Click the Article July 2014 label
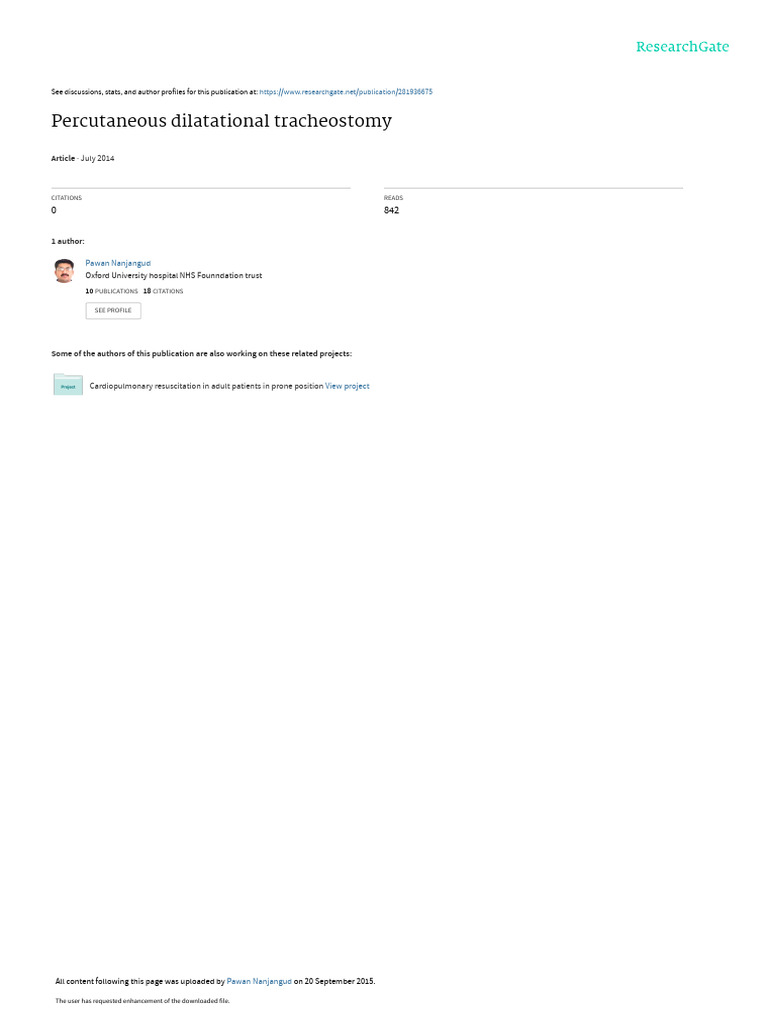Viewport: 768px width, 1024px height. pyautogui.click(x=82, y=158)
